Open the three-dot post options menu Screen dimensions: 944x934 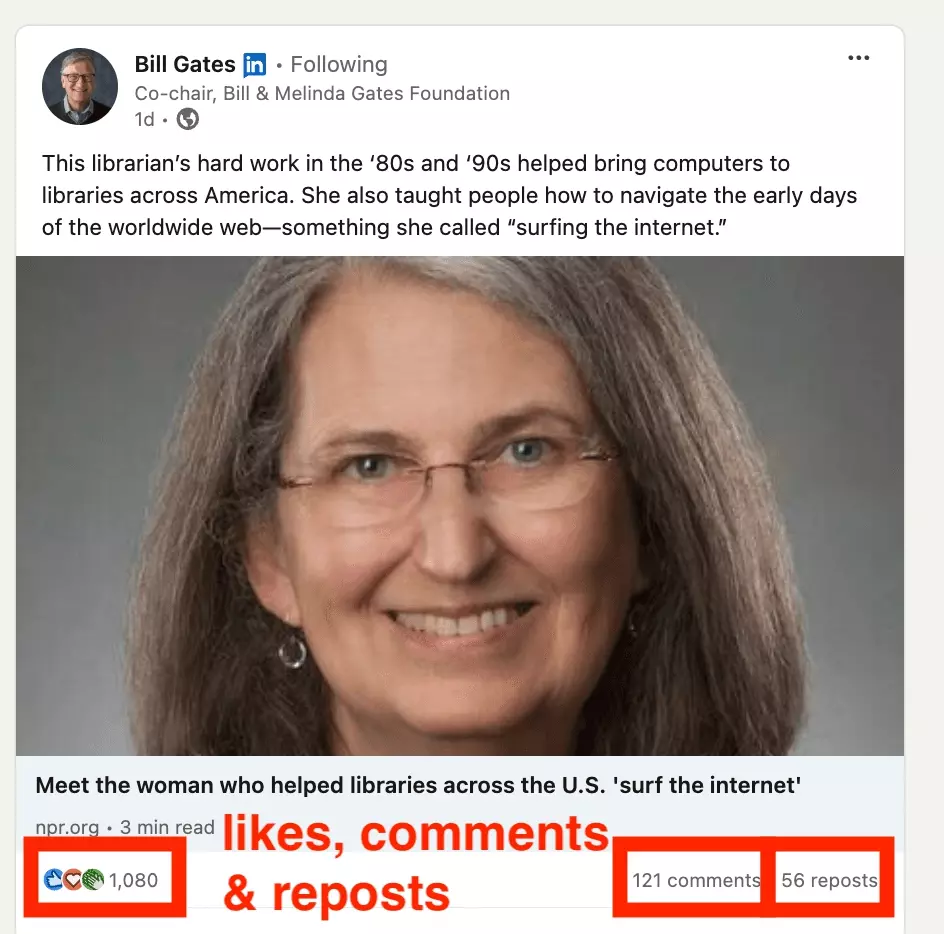point(858,58)
